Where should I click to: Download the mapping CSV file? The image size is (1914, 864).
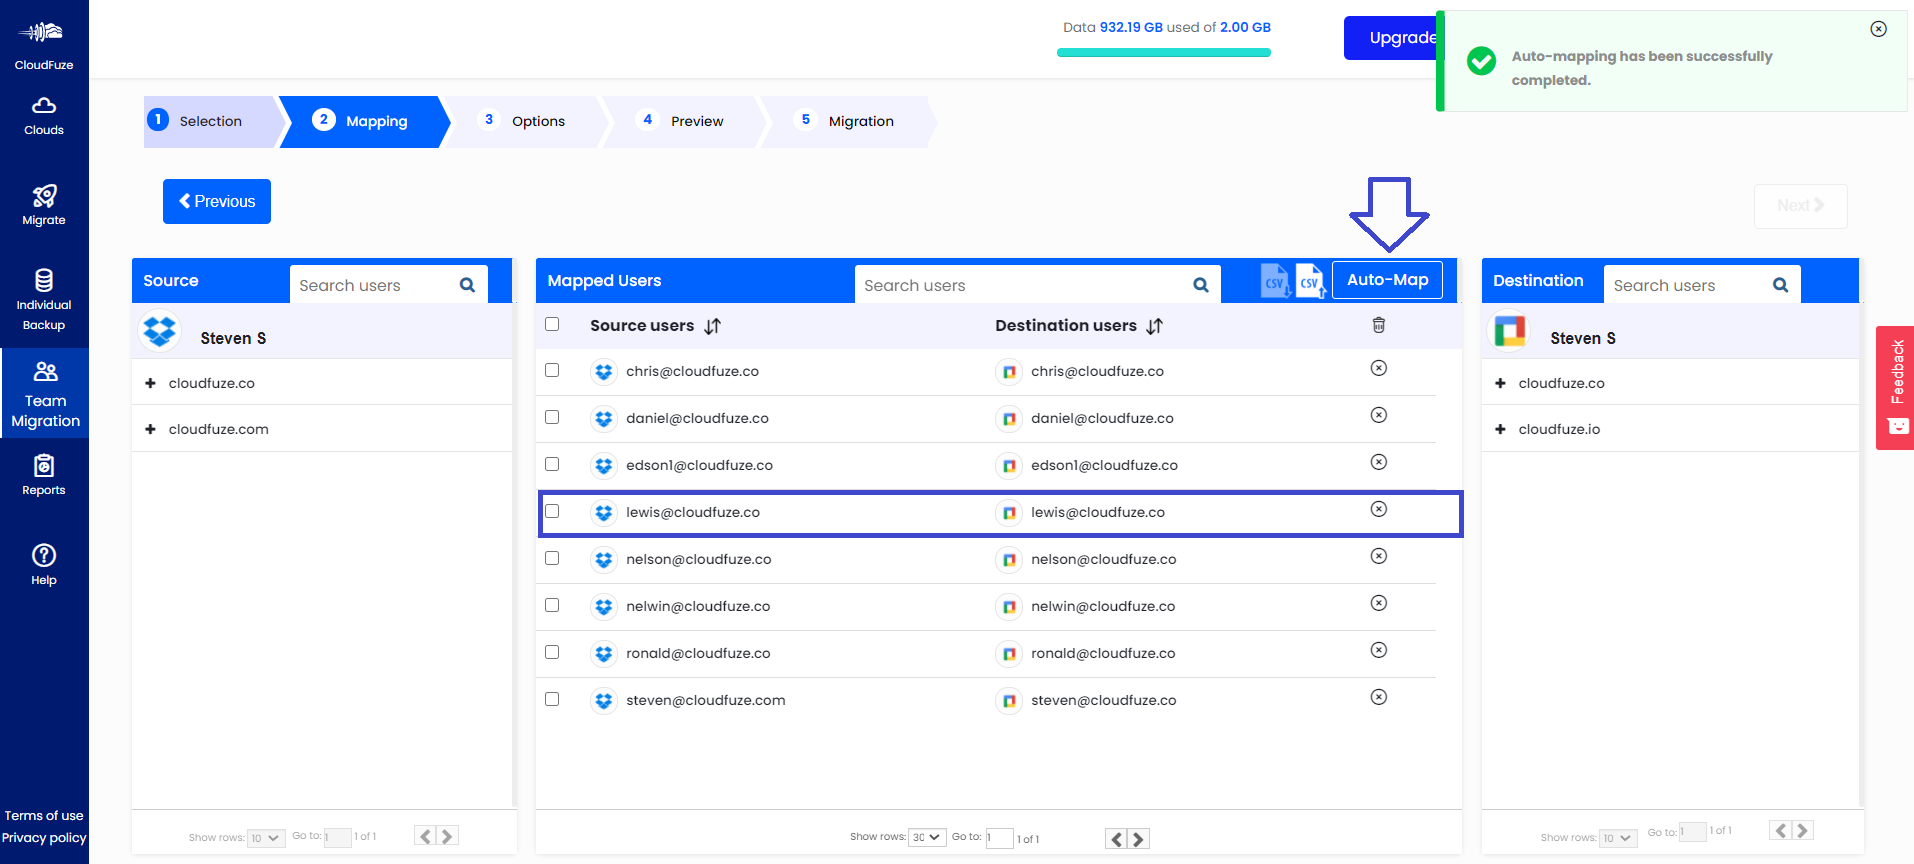[1275, 281]
